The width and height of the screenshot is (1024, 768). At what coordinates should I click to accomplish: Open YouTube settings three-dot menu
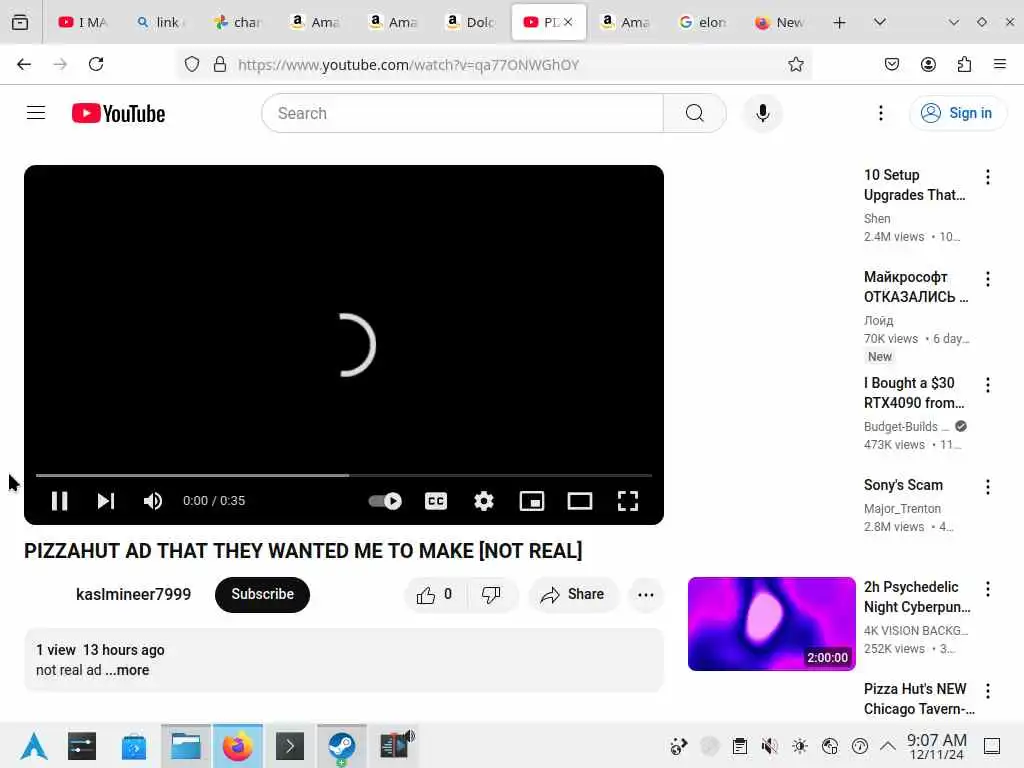coord(880,113)
